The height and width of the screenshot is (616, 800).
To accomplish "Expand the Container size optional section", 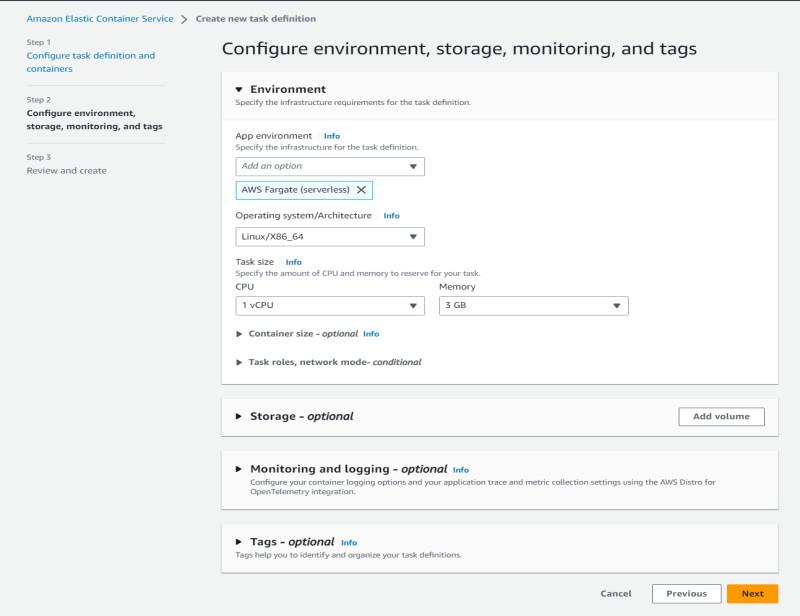I will (x=239, y=334).
